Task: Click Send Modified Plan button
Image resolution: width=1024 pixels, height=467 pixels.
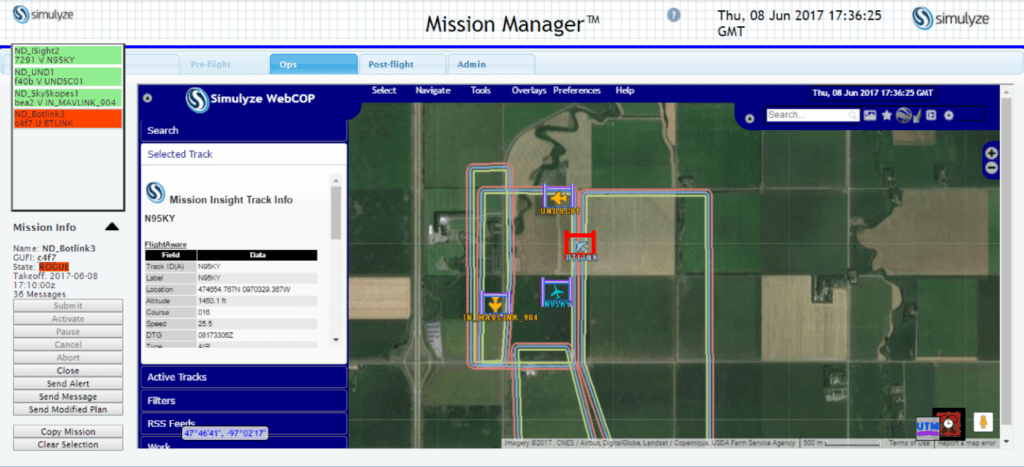Action: pyautogui.click(x=68, y=410)
